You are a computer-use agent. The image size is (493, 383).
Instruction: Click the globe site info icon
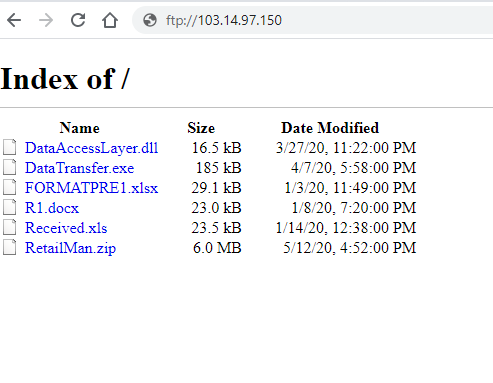tap(150, 20)
